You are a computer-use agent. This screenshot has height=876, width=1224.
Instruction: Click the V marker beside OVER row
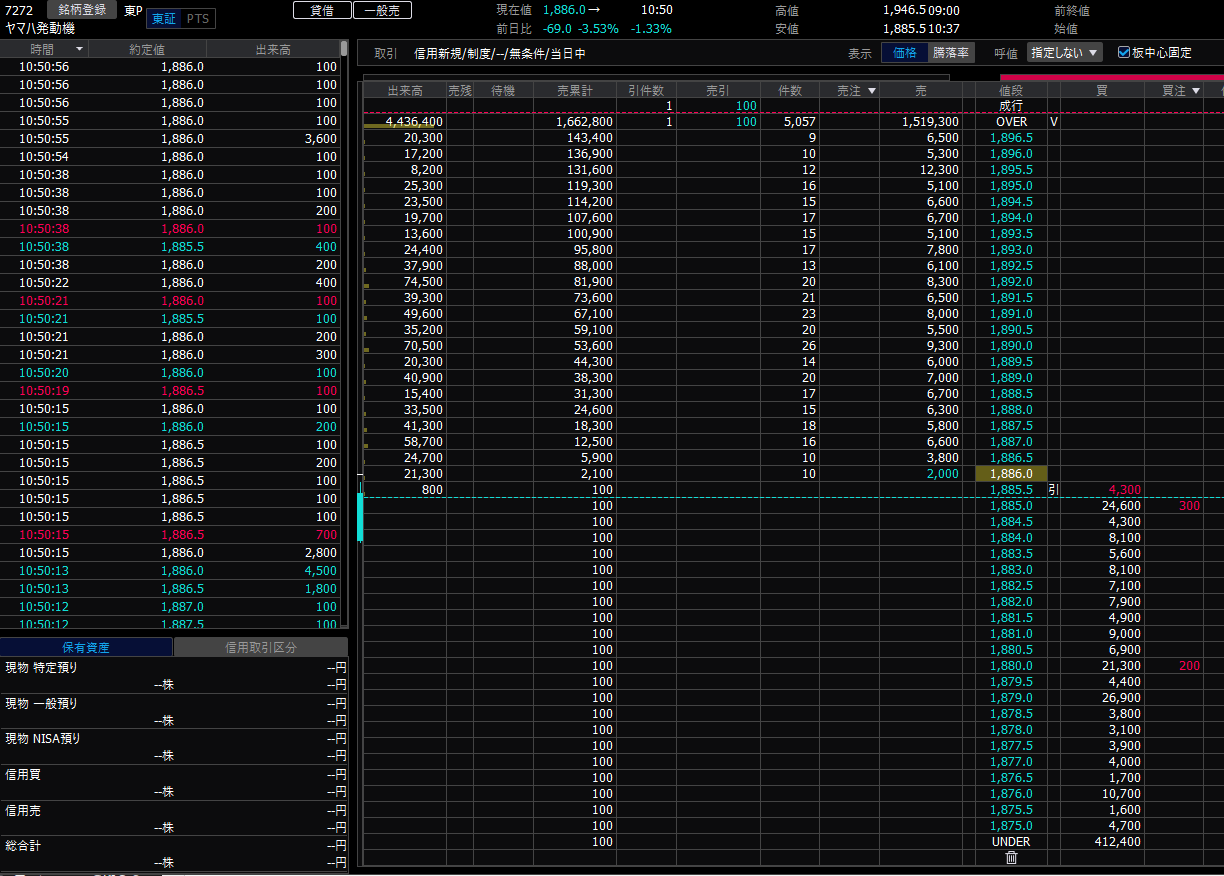click(x=1054, y=122)
